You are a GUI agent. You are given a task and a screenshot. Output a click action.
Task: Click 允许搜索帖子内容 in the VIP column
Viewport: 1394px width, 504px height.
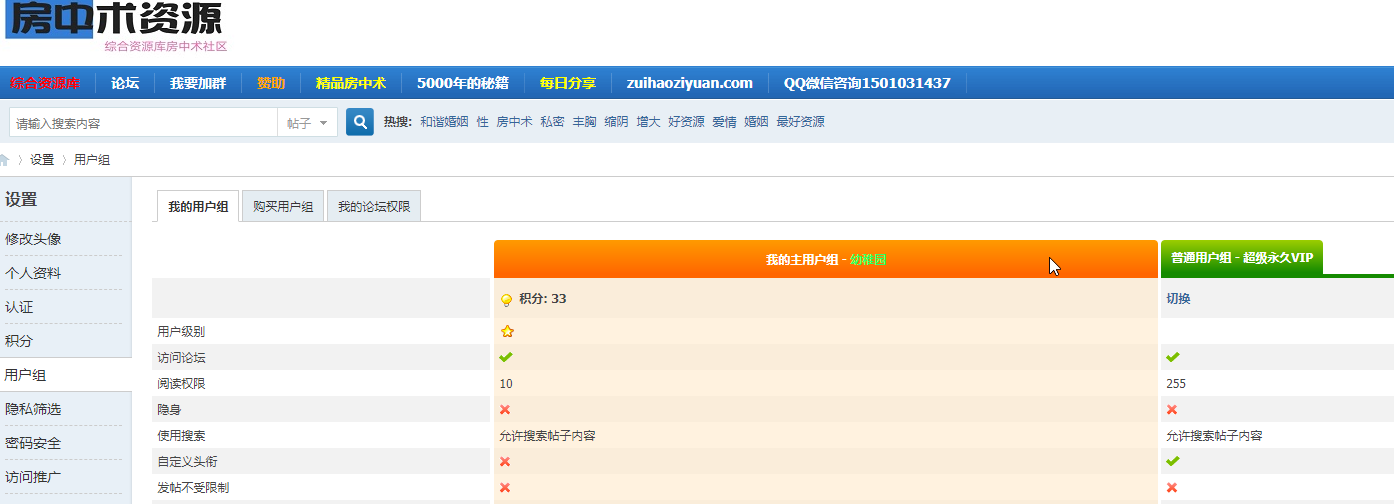tap(1214, 435)
